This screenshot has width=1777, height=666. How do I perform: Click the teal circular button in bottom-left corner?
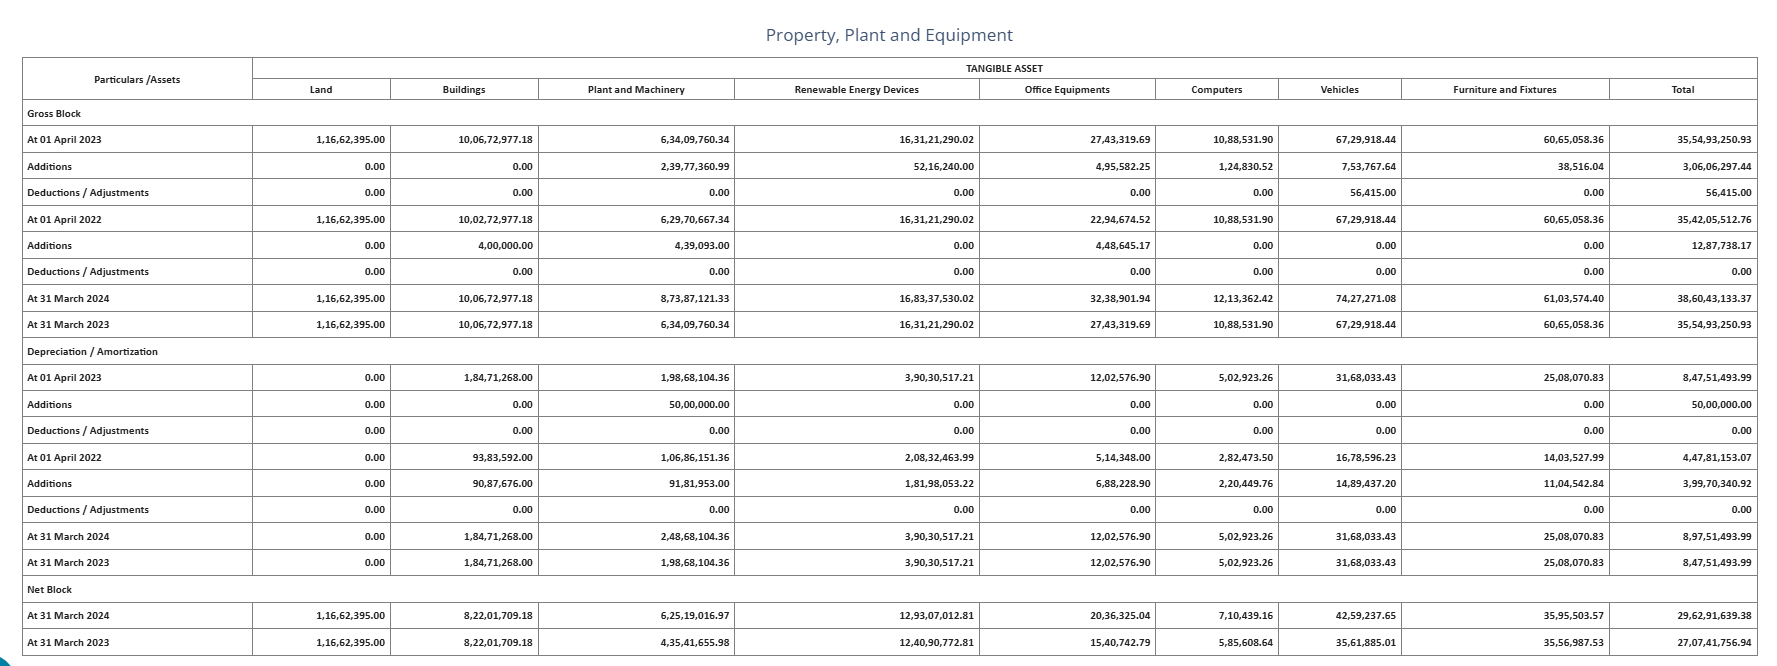(x=6, y=658)
